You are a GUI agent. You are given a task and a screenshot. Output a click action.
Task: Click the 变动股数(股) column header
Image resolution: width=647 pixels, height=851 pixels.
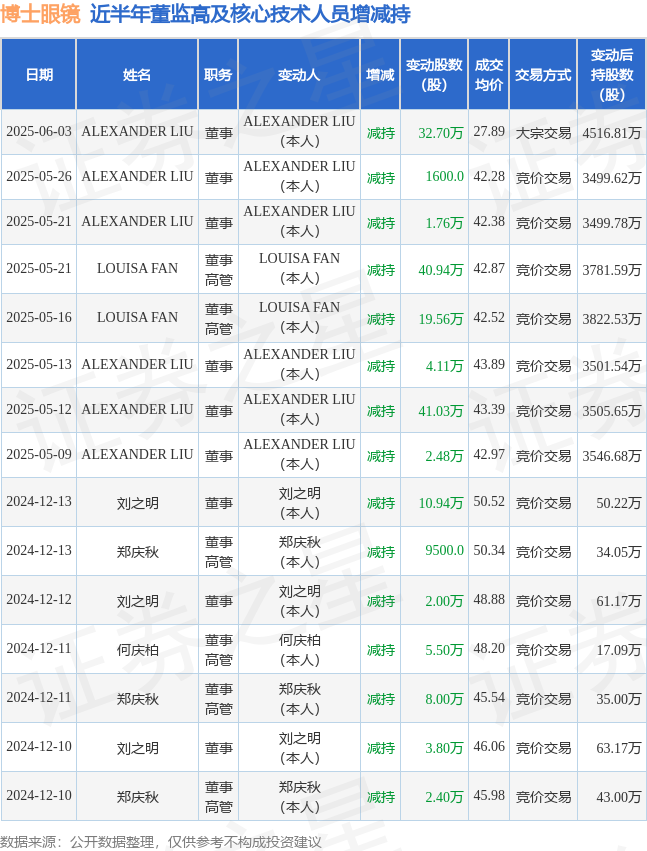click(x=434, y=74)
